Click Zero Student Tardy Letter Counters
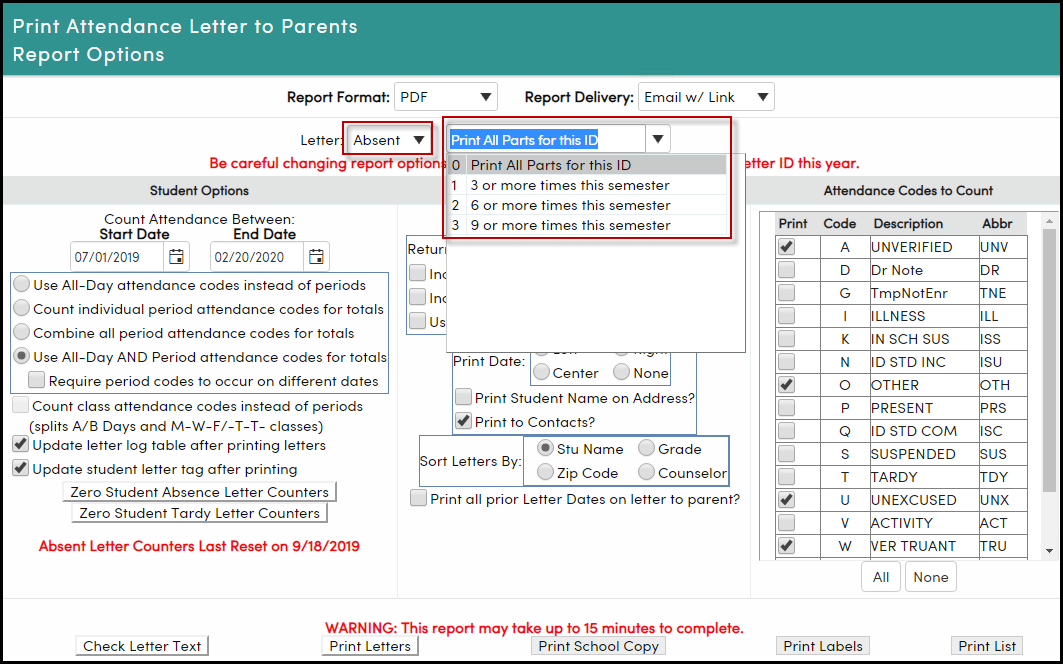Screen dimensions: 1063x664 199,513
